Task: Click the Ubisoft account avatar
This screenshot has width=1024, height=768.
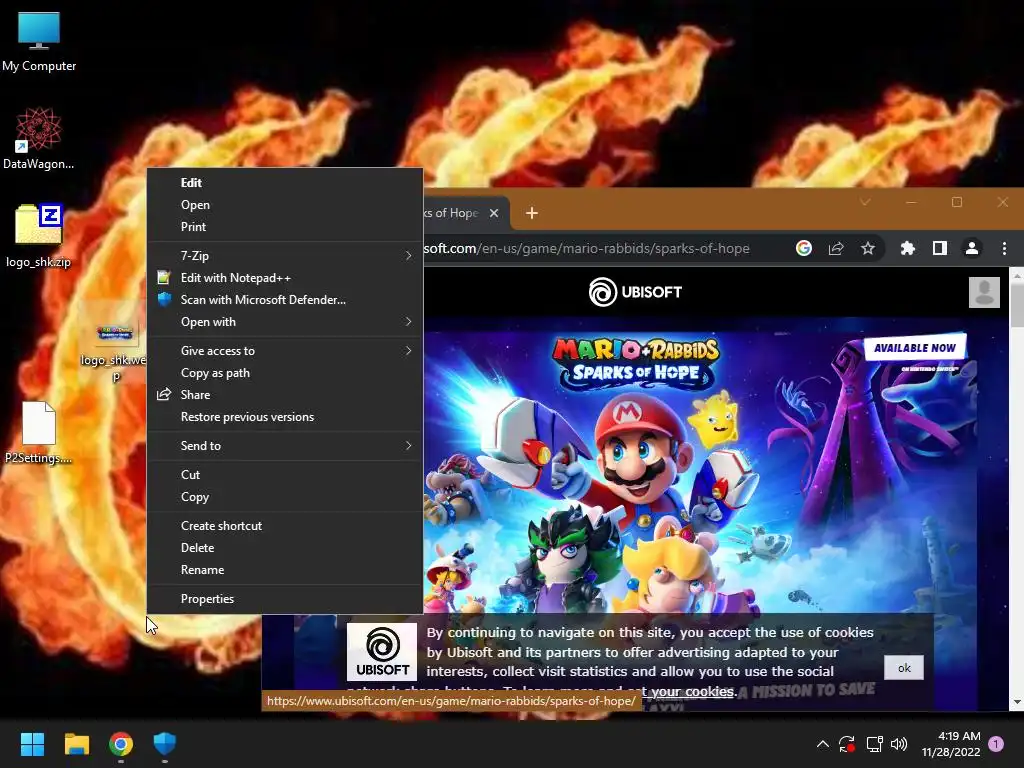Action: (984, 292)
